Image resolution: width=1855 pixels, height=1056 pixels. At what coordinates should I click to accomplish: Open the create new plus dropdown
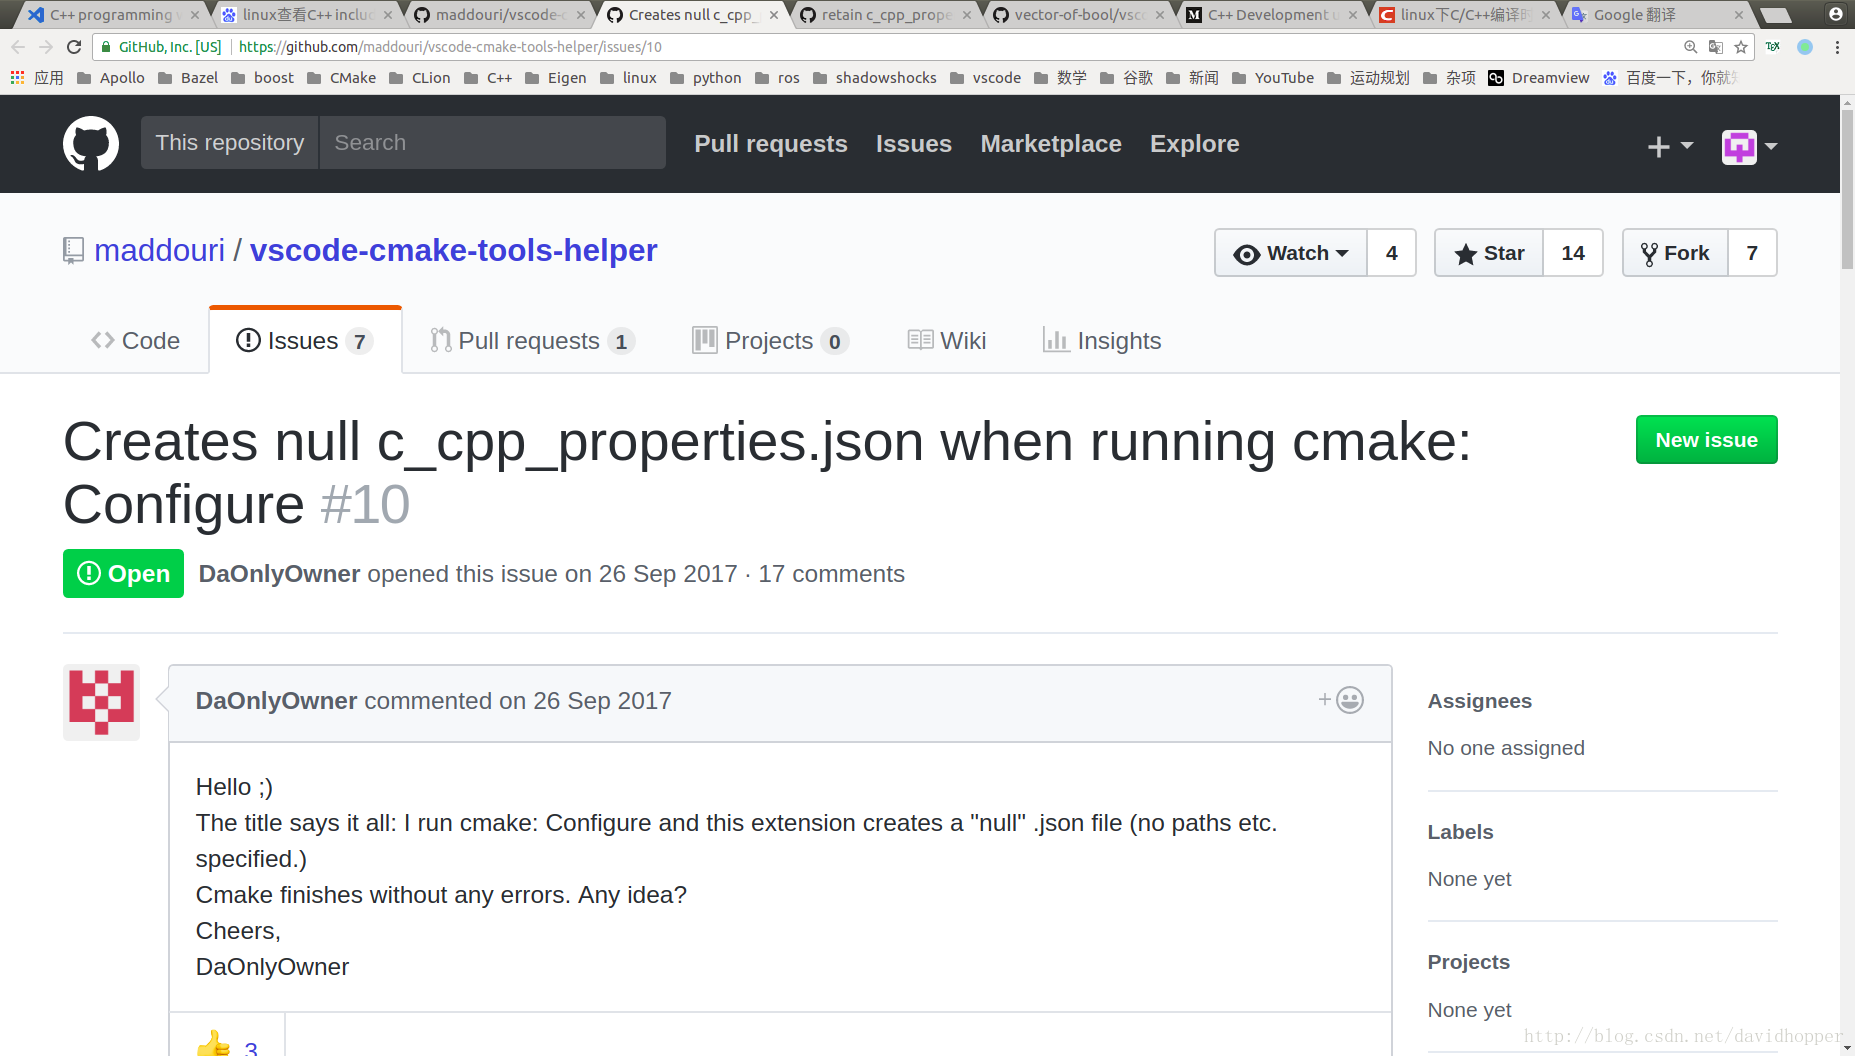tap(1669, 146)
